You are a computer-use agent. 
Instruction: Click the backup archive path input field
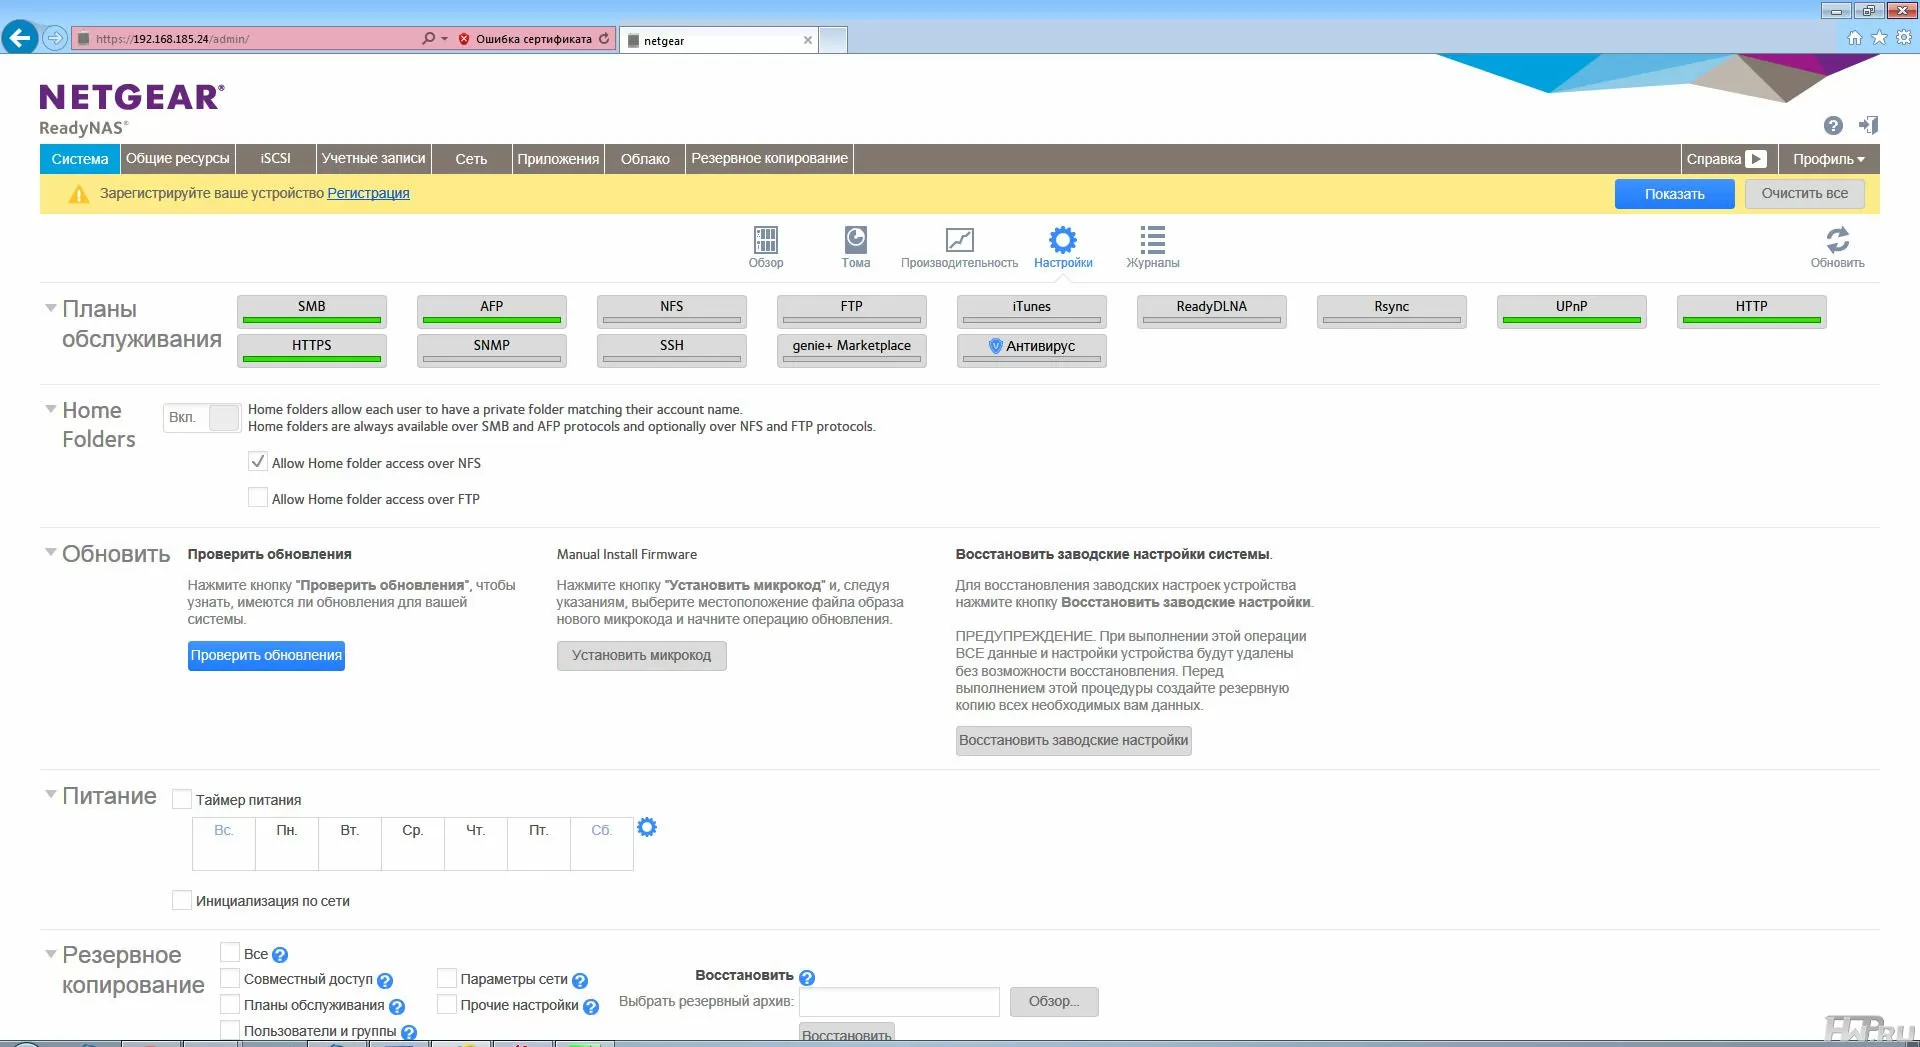click(899, 1001)
